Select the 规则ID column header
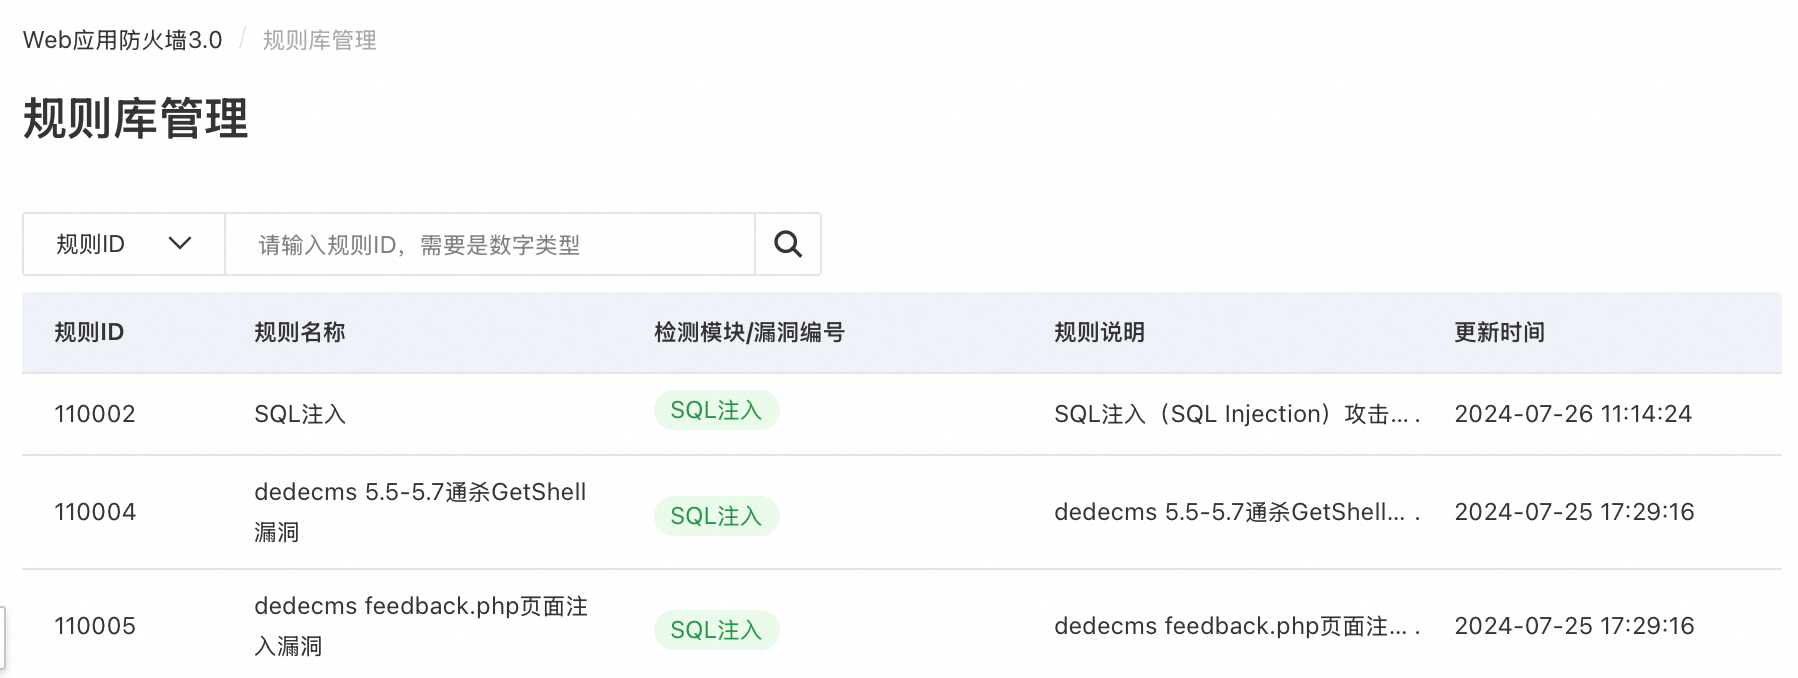This screenshot has height=678, width=1798. click(x=89, y=332)
